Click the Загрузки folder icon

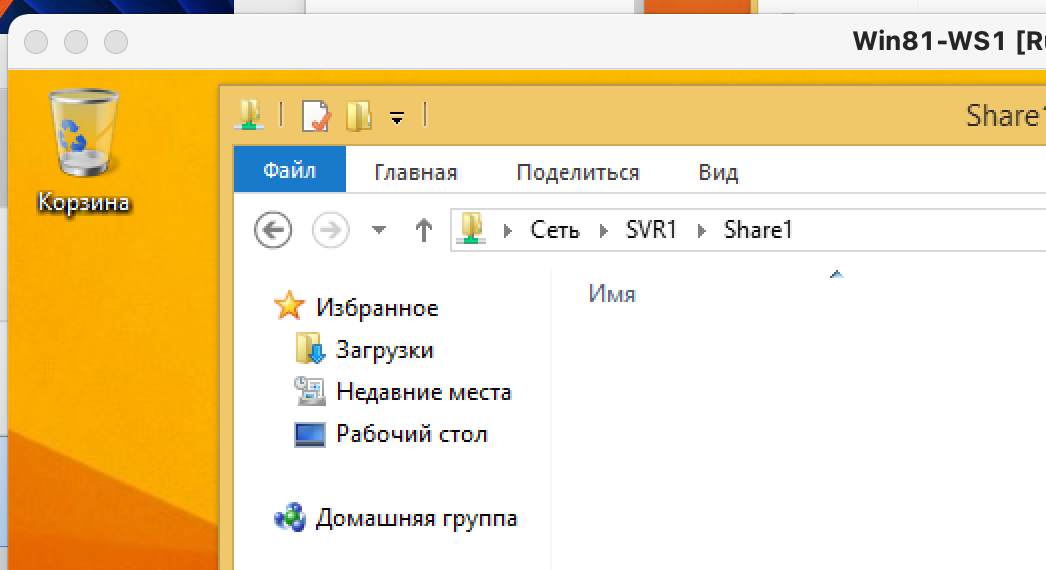pos(310,348)
